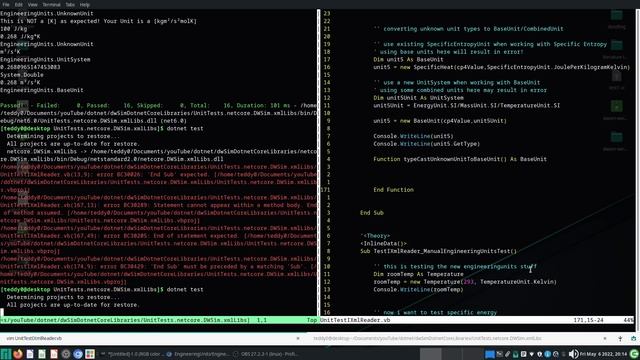Switch to the EngineeringUnits browser window
Viewport: 640px width, 360px height.
tap(198, 354)
